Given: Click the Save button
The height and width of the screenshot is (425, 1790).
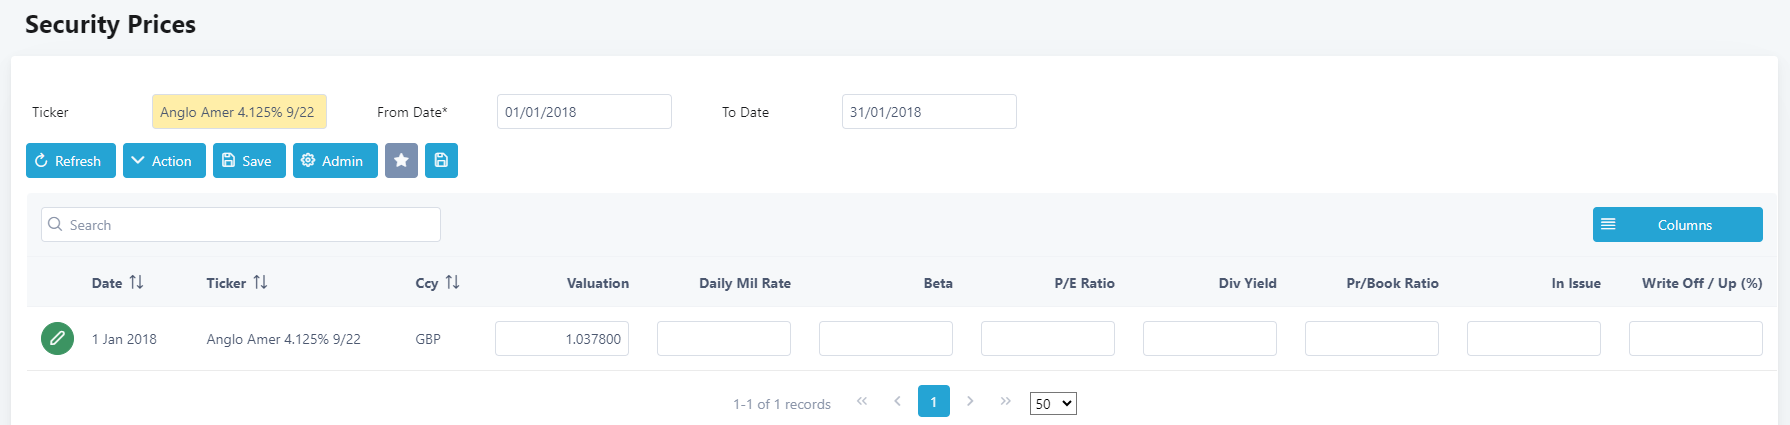Looking at the screenshot, I should [x=249, y=161].
